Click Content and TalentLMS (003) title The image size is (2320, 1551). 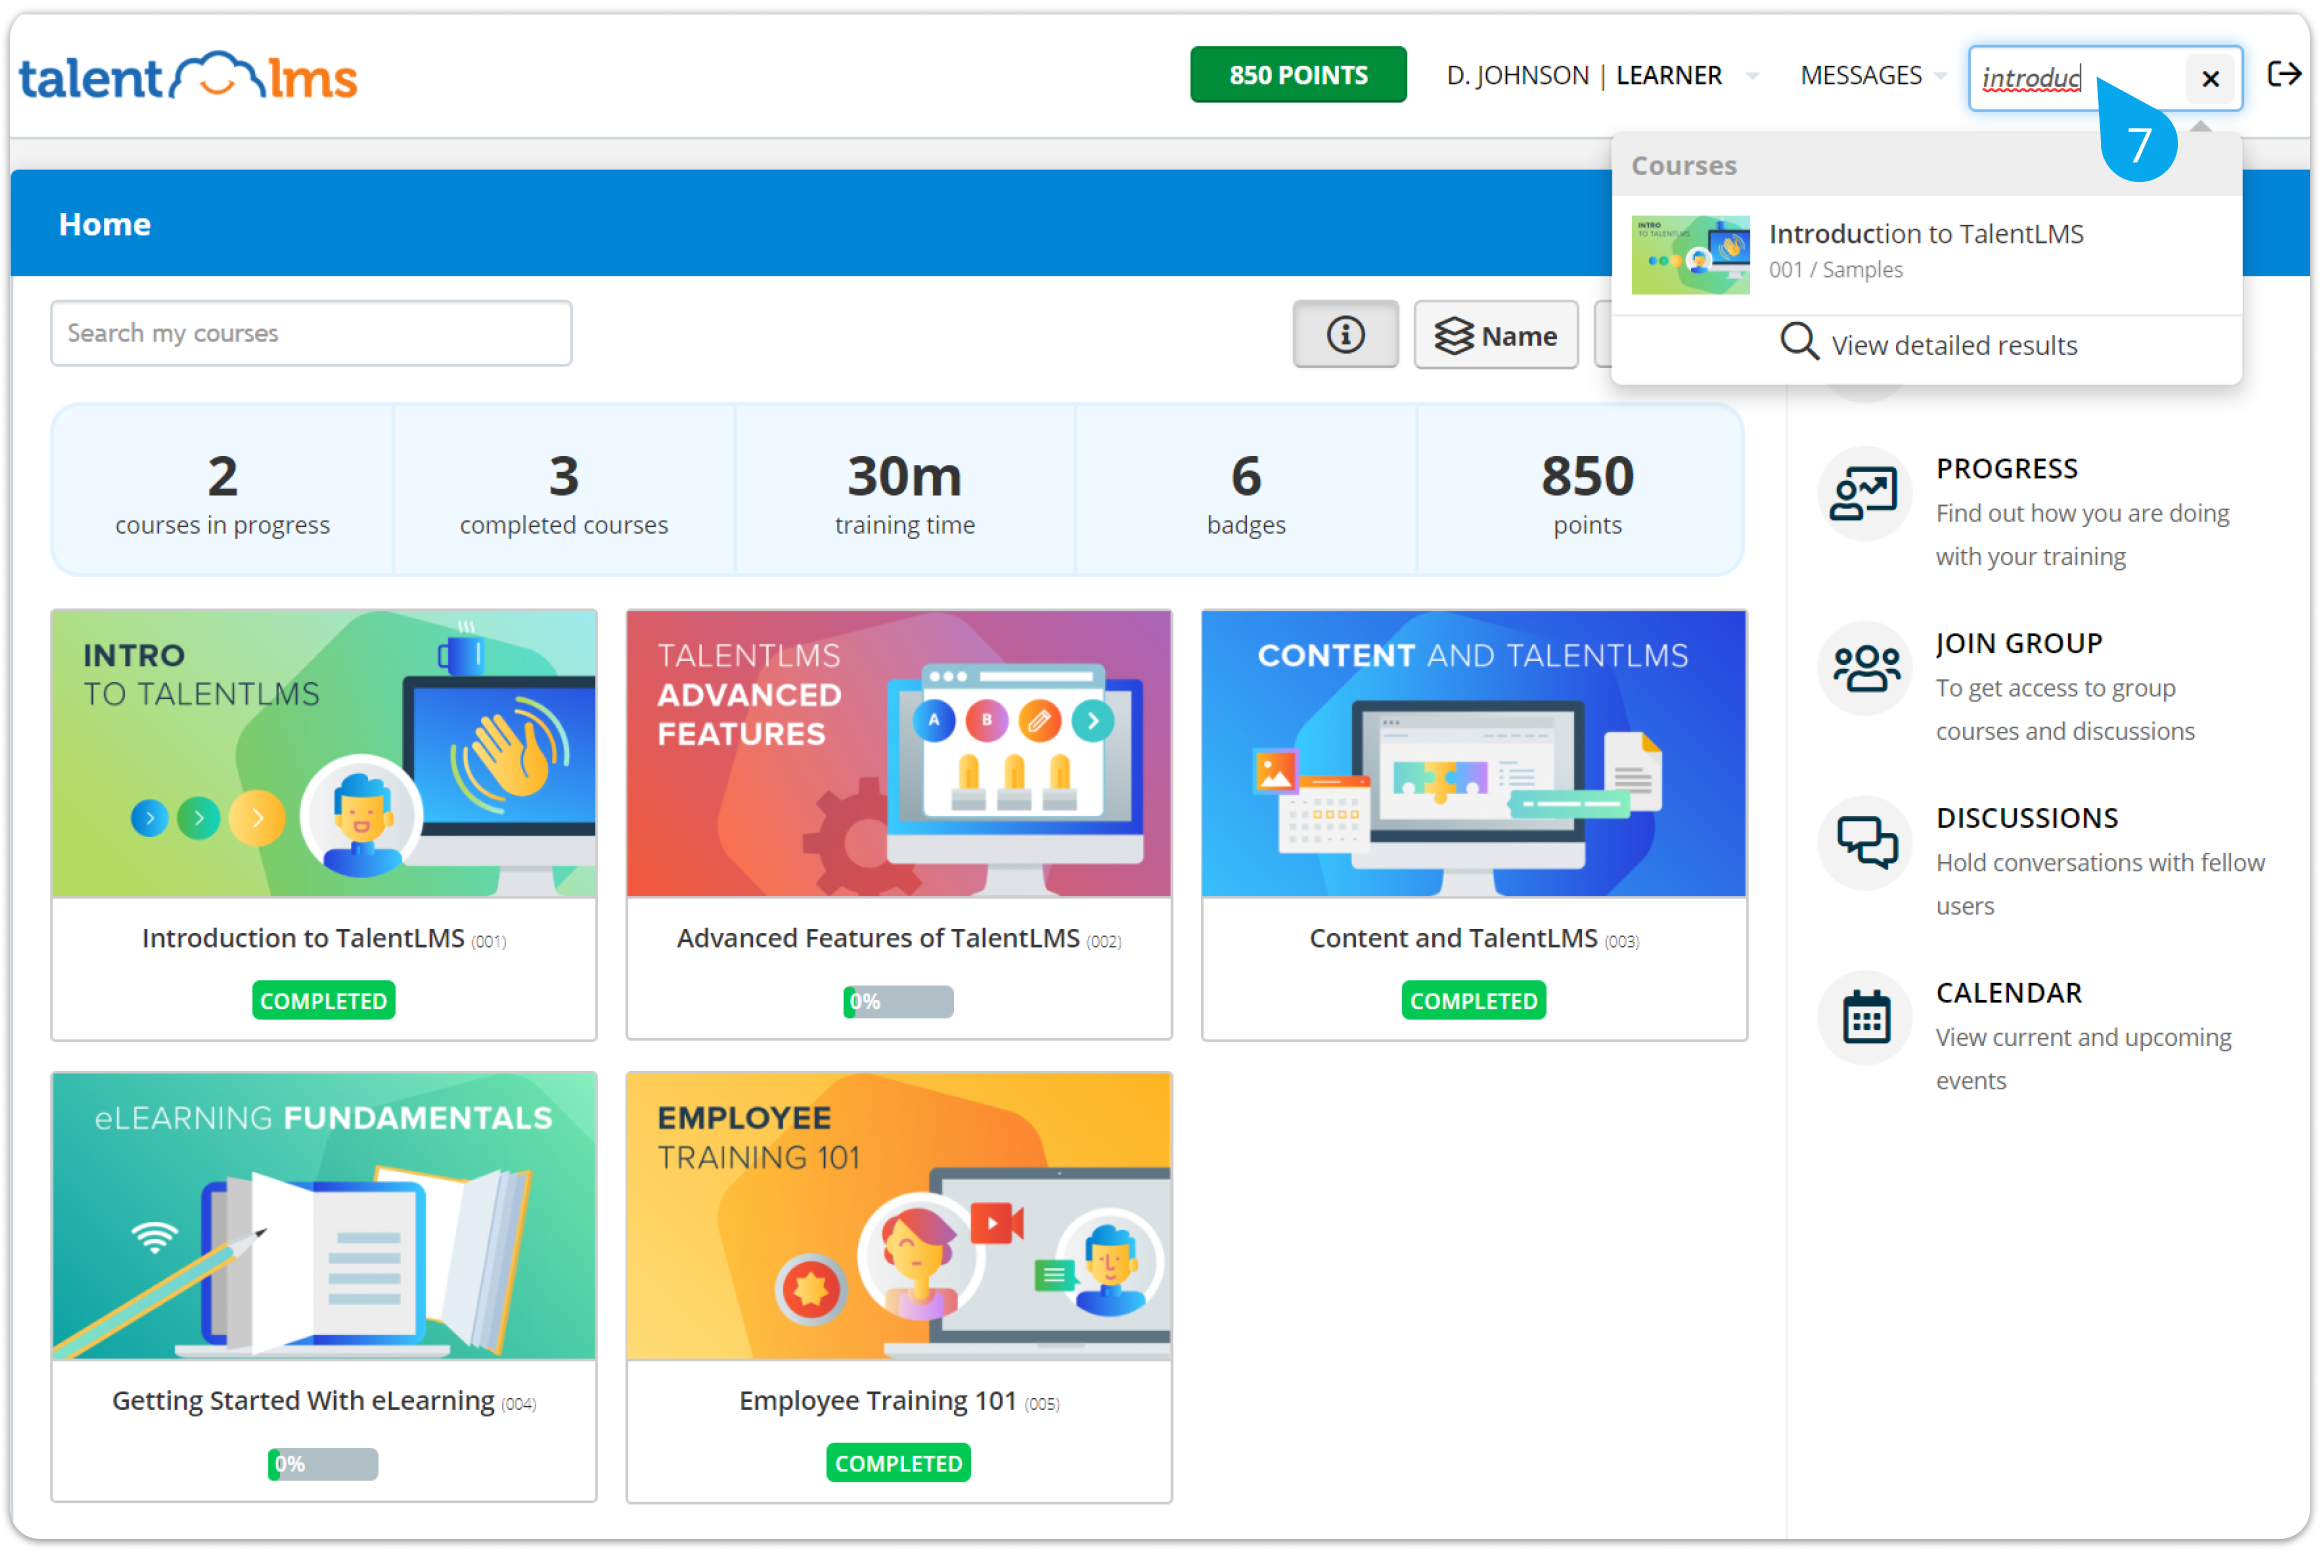1474,938
